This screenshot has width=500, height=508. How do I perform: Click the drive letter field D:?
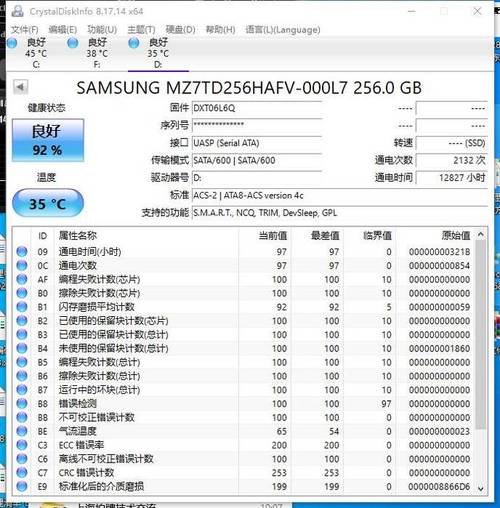pos(257,178)
